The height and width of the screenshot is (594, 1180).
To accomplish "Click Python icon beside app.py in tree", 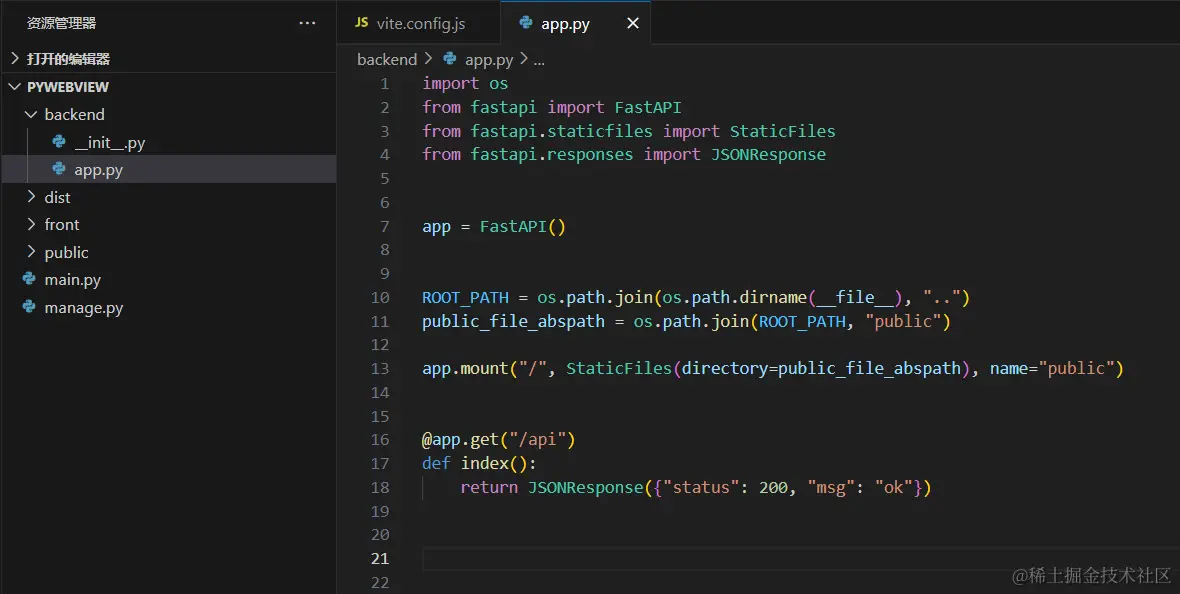I will (59, 169).
